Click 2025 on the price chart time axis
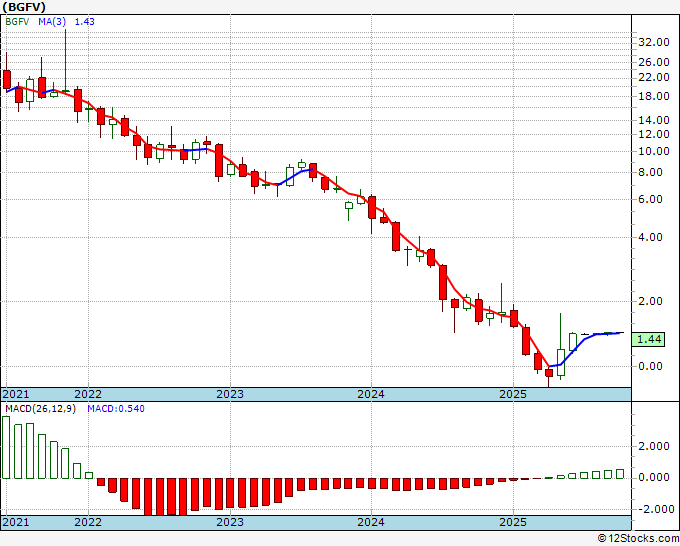Viewport: 680px width, 546px height. [x=513, y=394]
